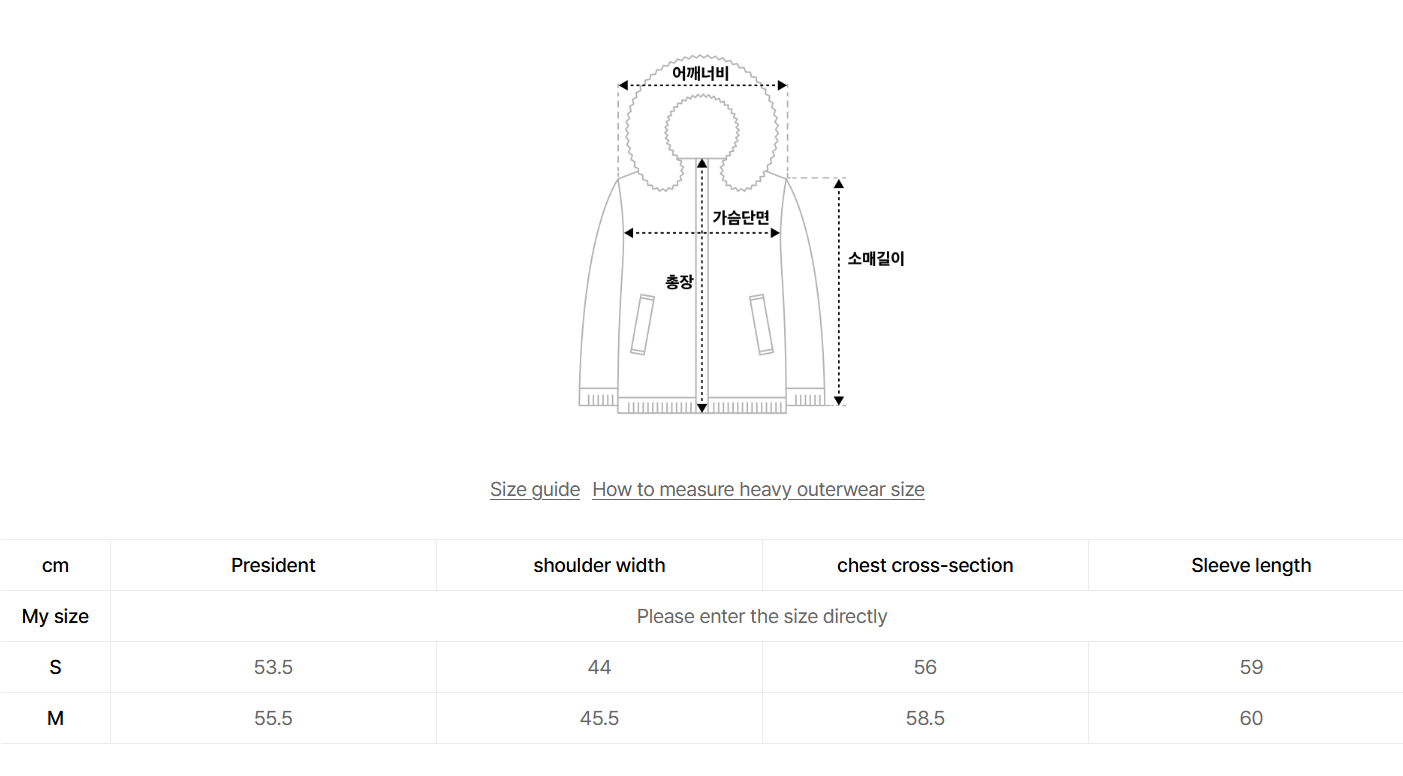Image resolution: width=1403 pixels, height=776 pixels.
Task: Click the 44 shoulder width value
Action: 599,667
